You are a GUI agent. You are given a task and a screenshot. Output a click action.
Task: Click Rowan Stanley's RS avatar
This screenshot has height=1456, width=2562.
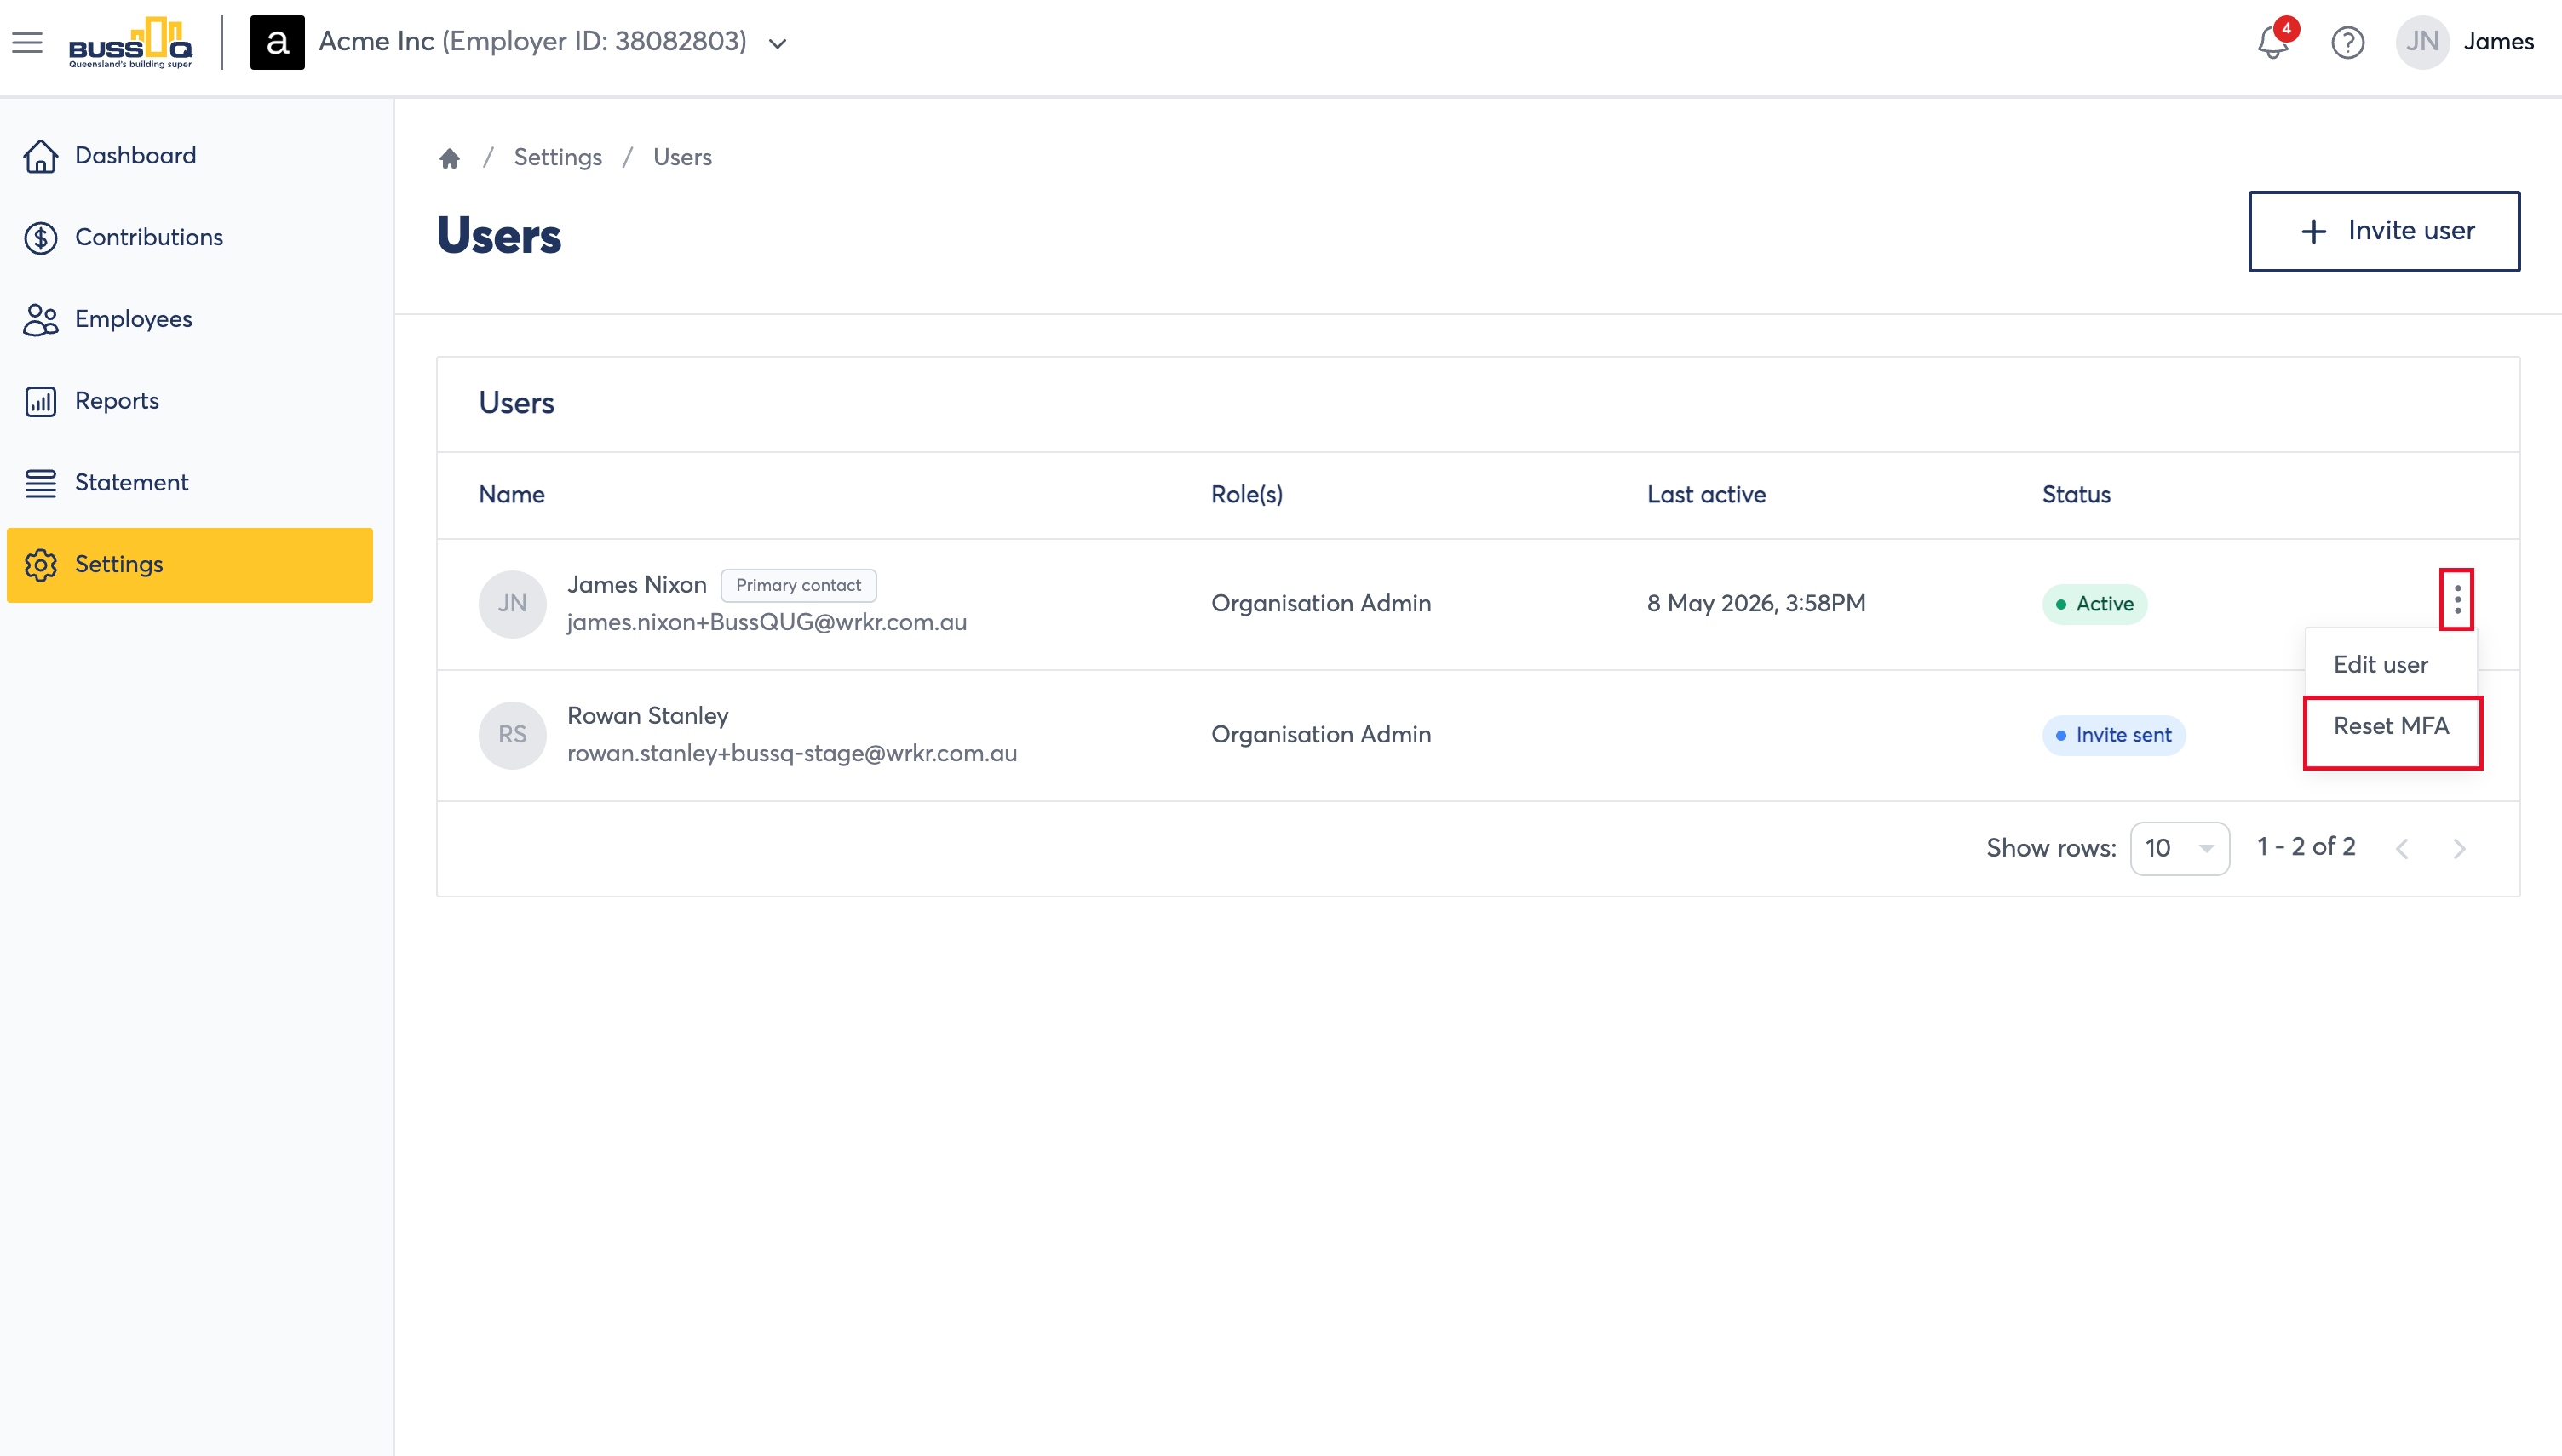click(512, 735)
